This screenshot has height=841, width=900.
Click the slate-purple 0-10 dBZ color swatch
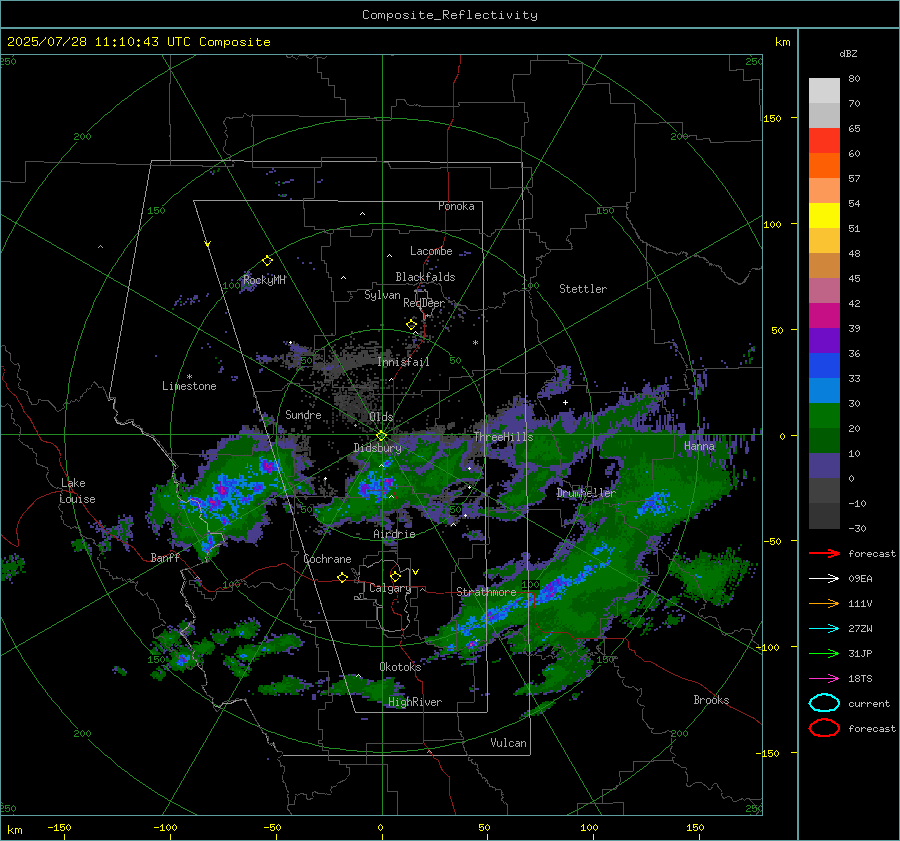tap(824, 466)
